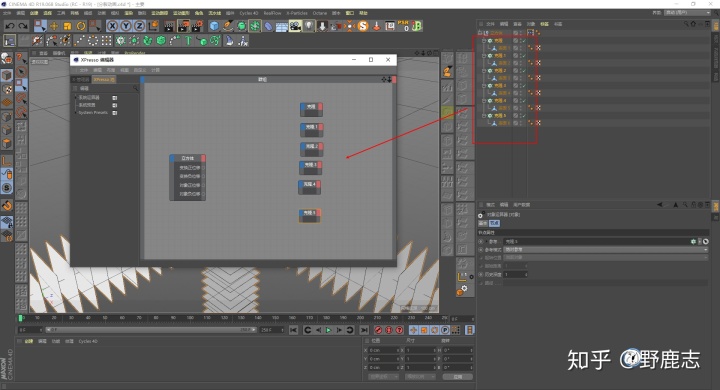720x390 pixels.
Task: Open the Cycles 4D menu in menu bar
Action: [x=248, y=13]
